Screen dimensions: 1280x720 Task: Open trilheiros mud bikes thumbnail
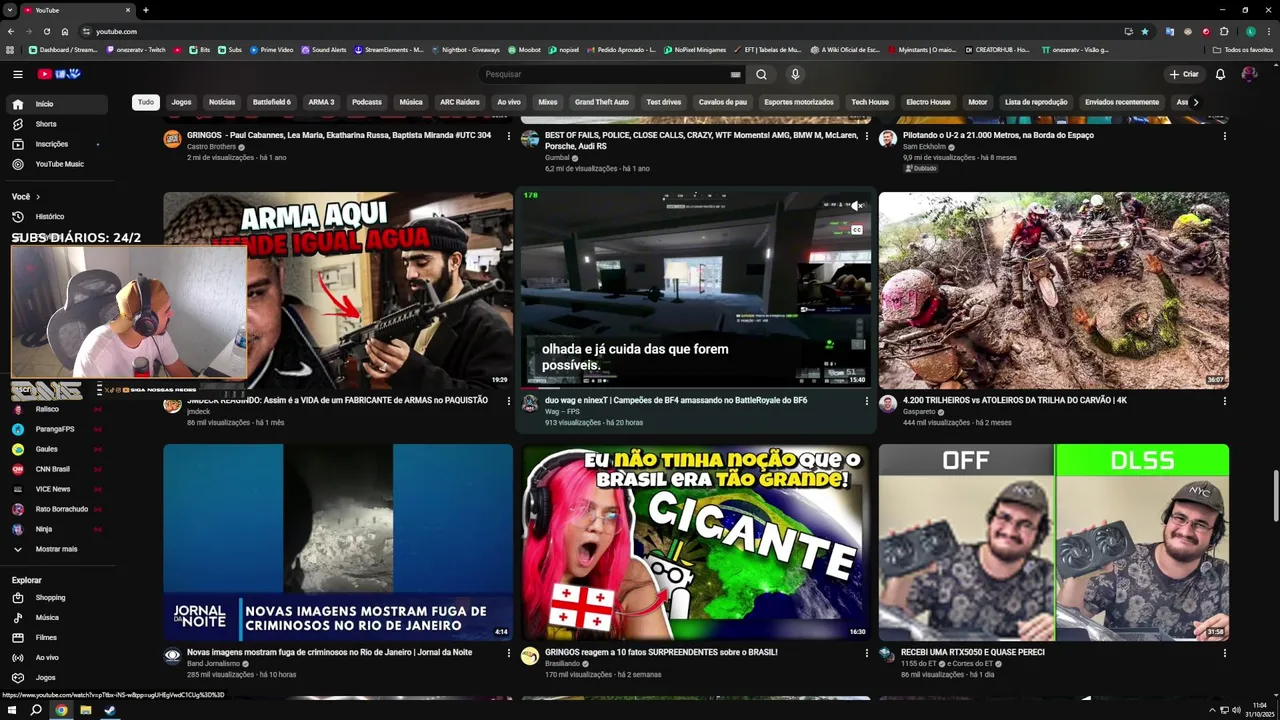point(1054,290)
